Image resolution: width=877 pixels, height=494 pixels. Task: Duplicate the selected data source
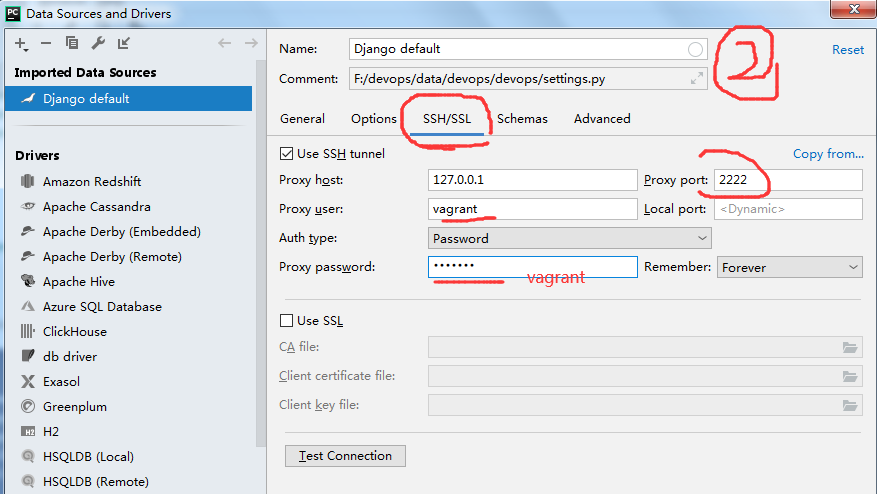pyautogui.click(x=72, y=43)
